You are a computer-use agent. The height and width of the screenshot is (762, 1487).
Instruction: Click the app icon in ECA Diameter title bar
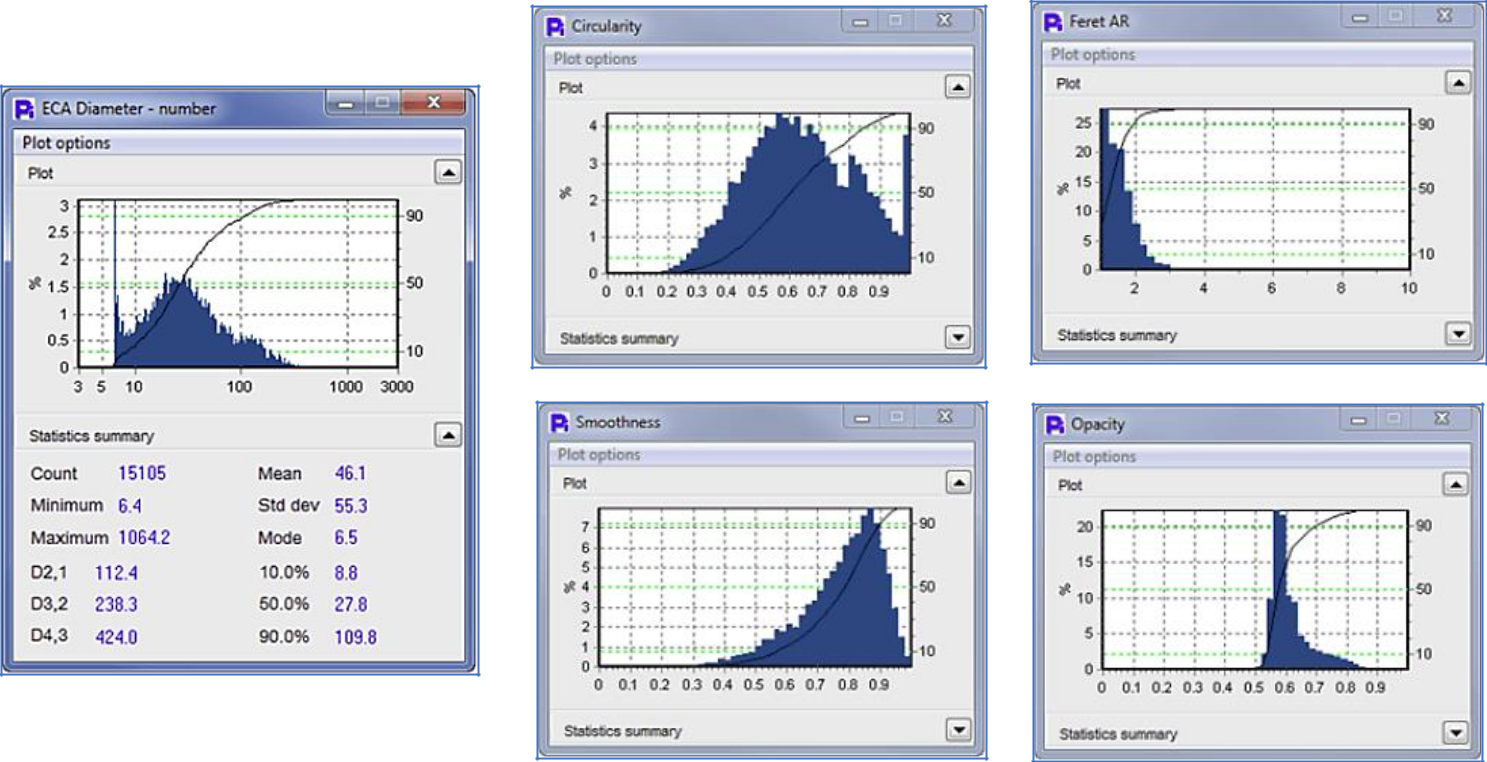point(27,108)
